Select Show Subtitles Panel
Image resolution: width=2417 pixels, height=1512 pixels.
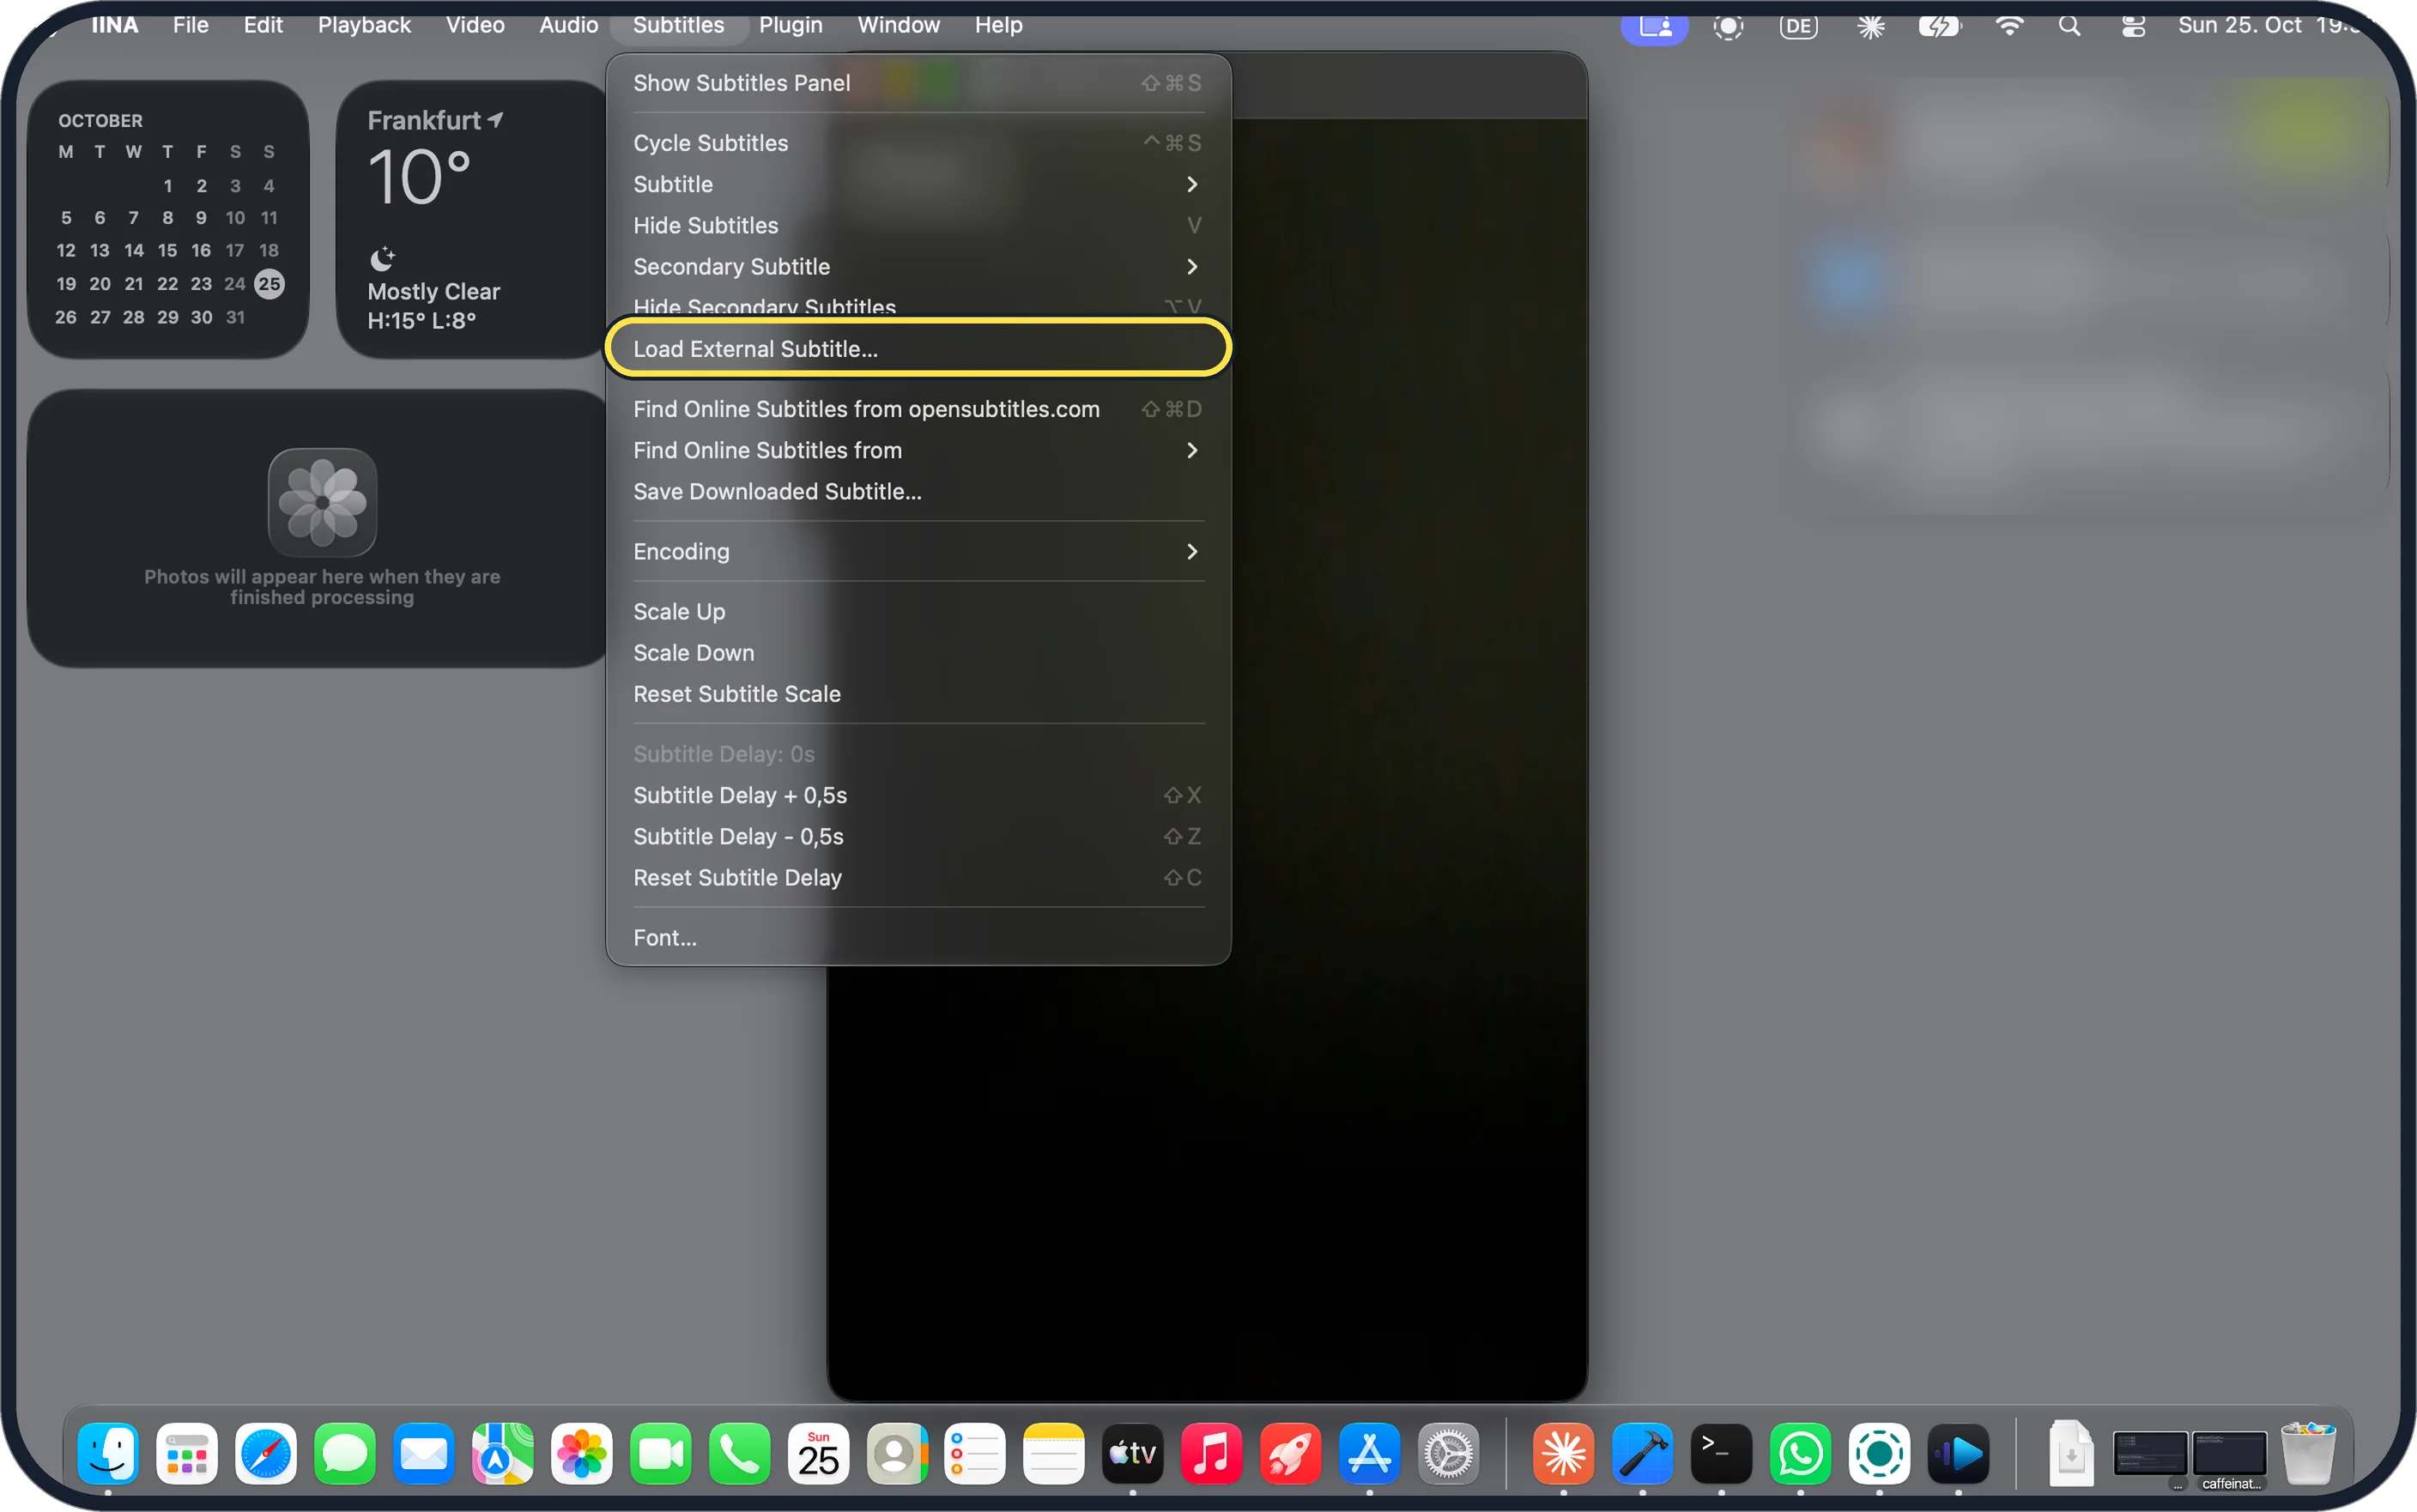pos(918,83)
